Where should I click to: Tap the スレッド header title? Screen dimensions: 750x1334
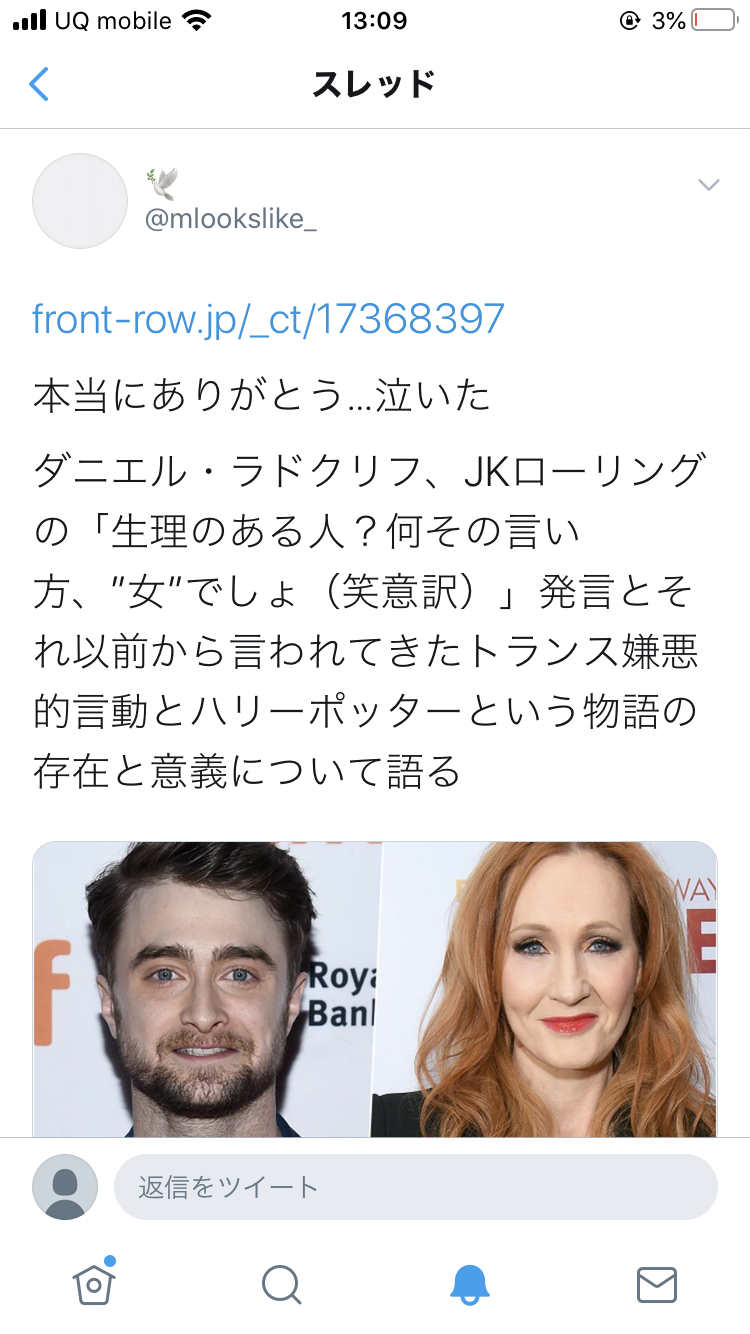(374, 84)
